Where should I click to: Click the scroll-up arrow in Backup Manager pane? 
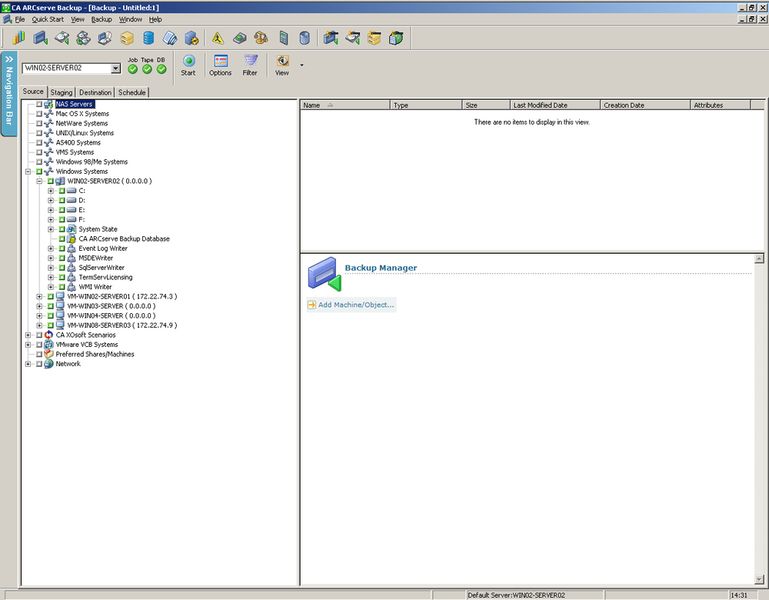(x=759, y=259)
